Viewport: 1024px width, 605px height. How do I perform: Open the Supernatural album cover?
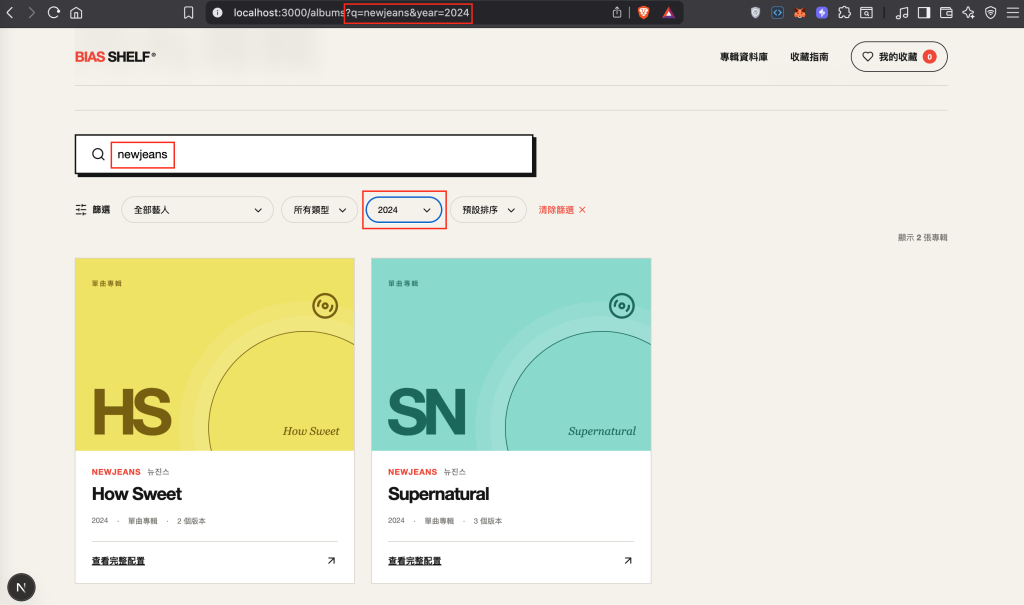[x=511, y=354]
